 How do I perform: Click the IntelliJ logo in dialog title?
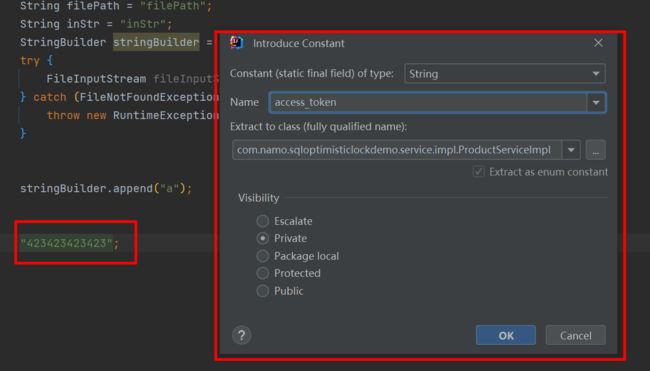coord(237,43)
